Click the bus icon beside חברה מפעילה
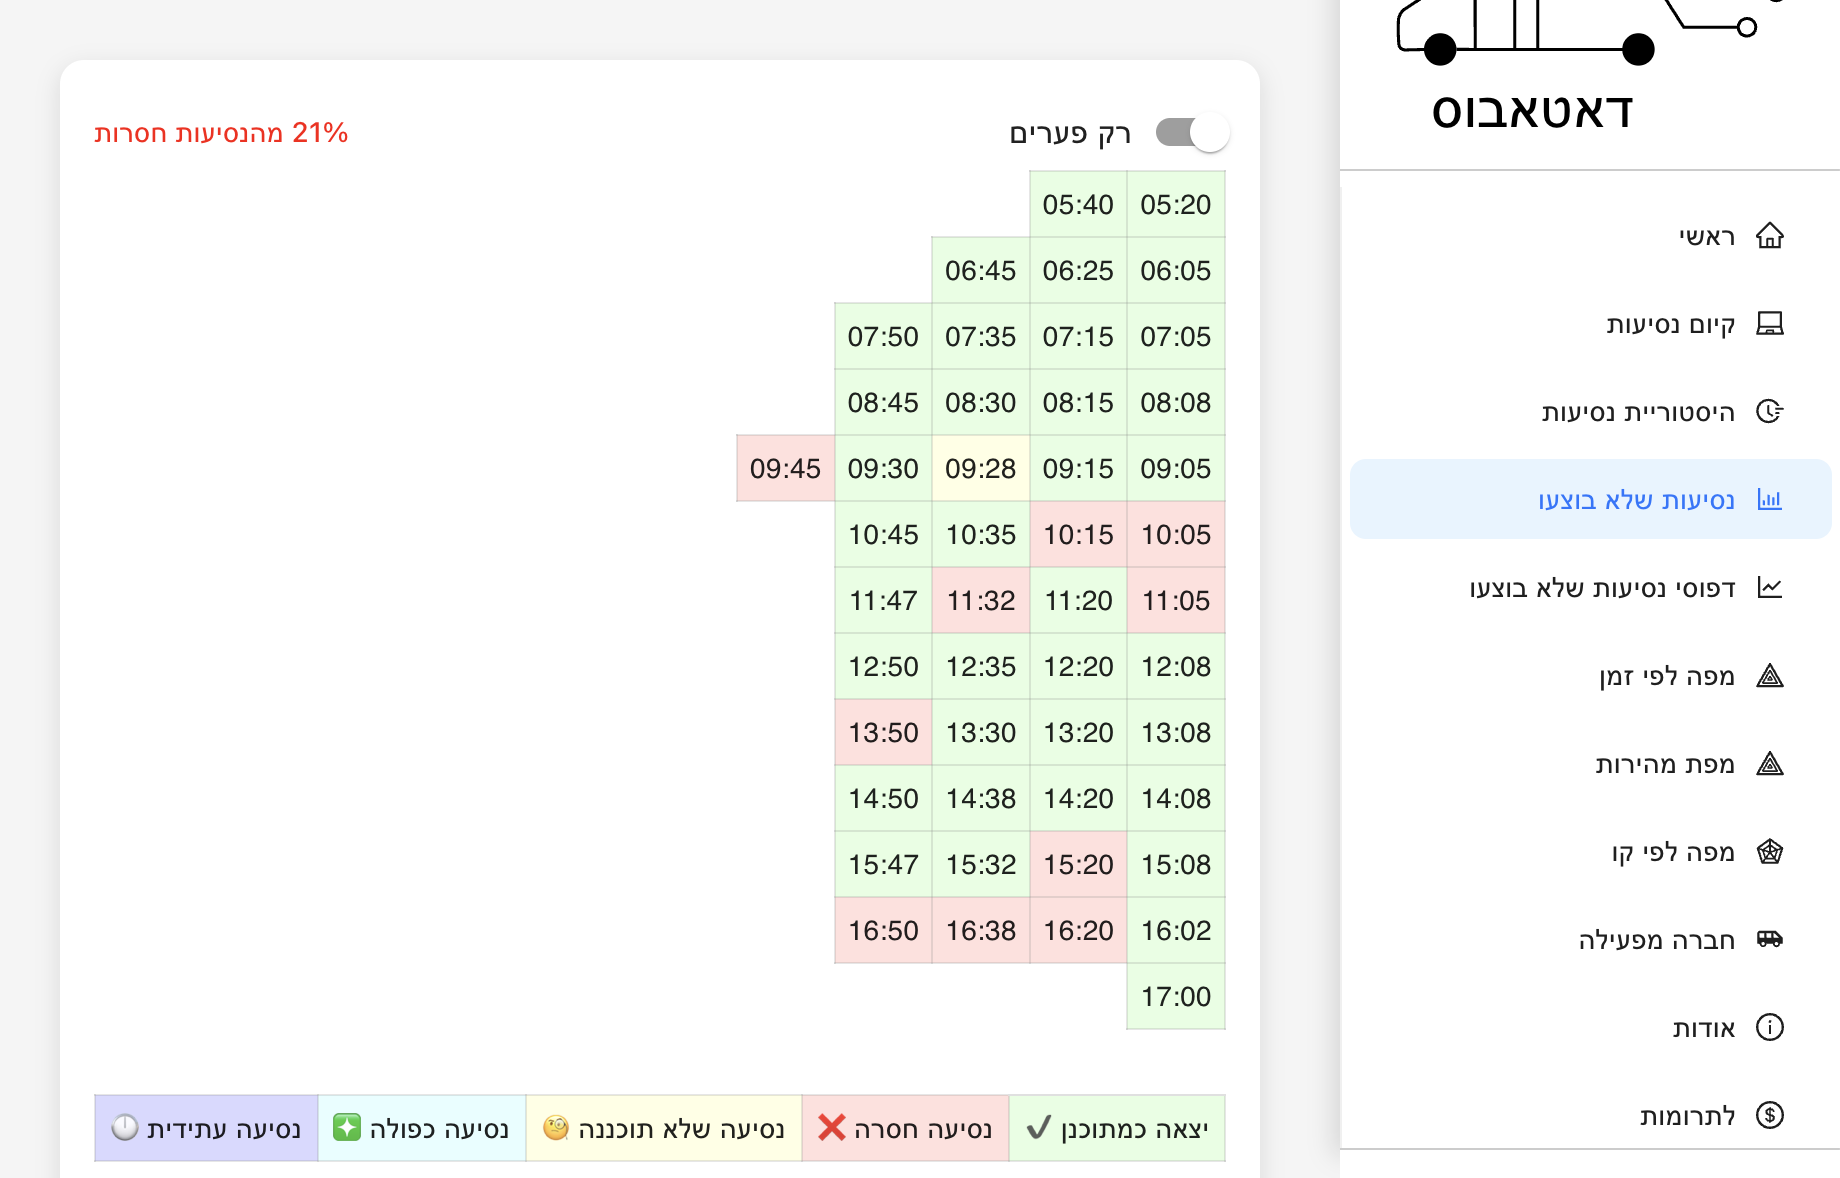 [1769, 940]
